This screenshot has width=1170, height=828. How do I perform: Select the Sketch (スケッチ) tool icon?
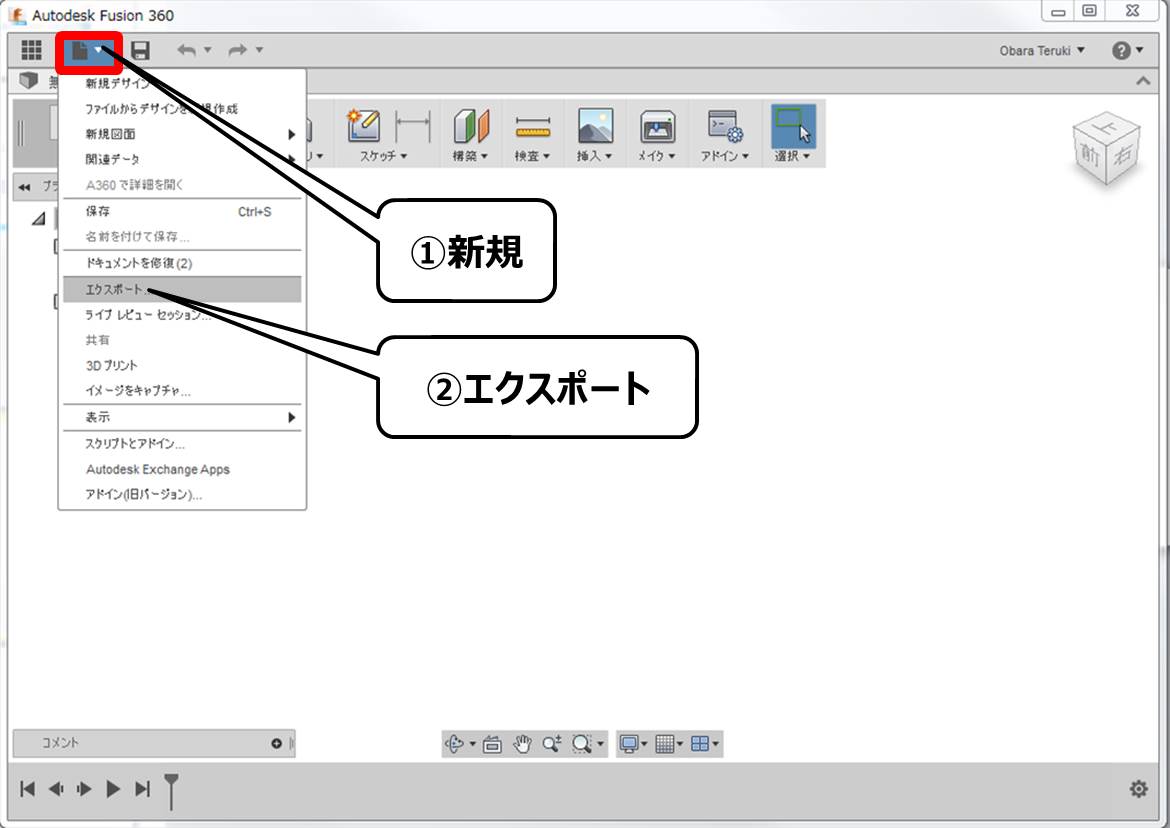tap(363, 125)
